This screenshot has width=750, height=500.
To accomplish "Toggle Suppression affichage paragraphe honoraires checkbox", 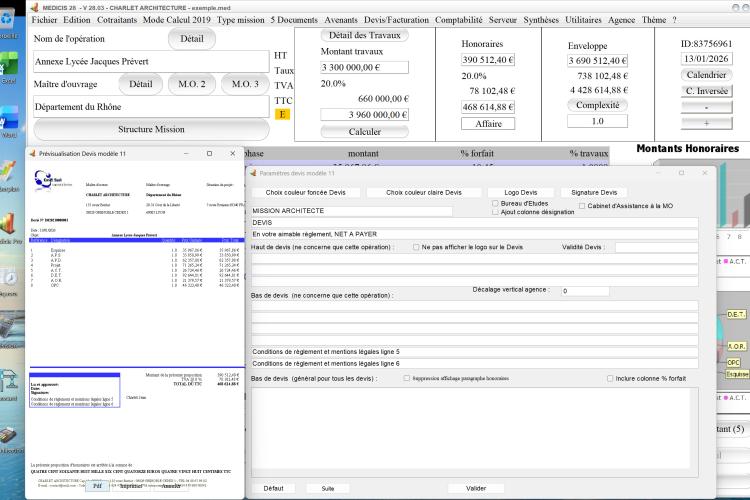I will tap(407, 378).
